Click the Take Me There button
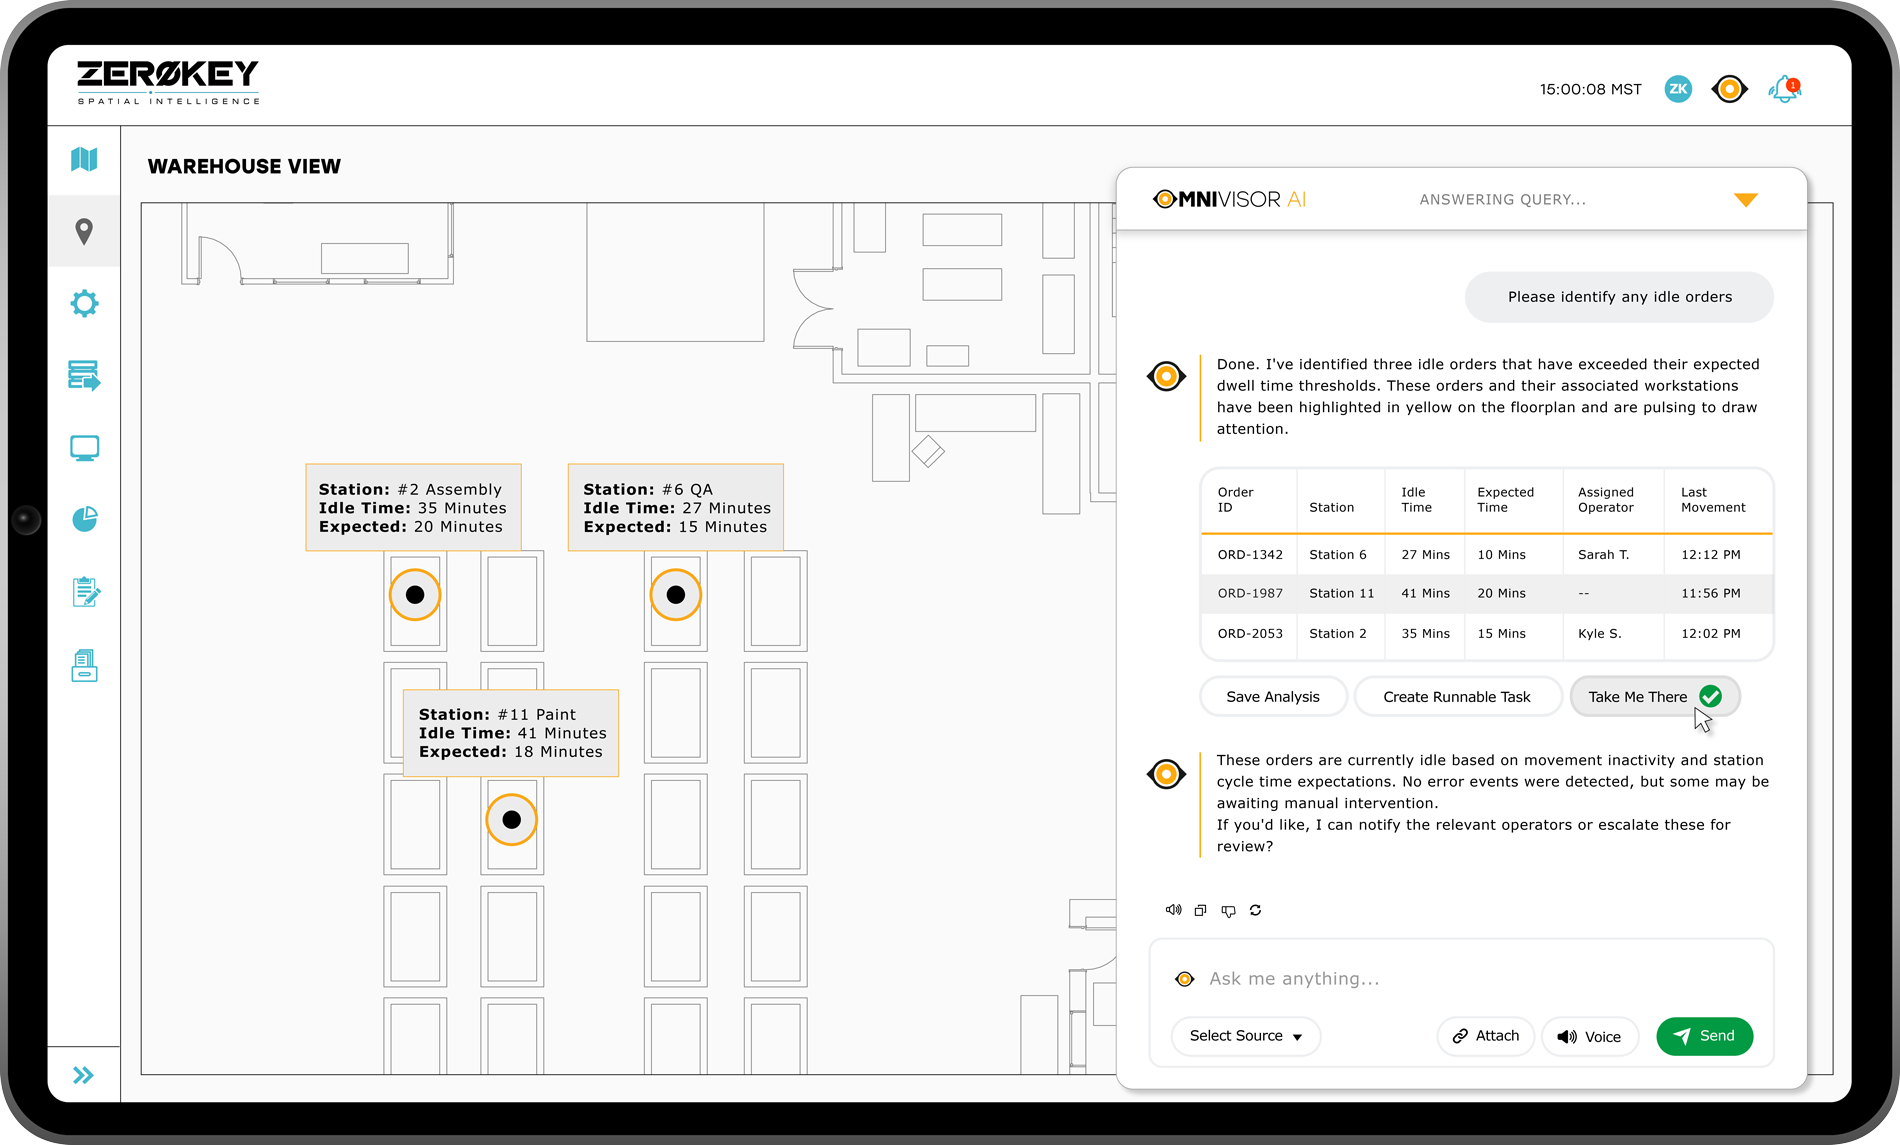Screen dimensions: 1900x1145 coord(1654,697)
